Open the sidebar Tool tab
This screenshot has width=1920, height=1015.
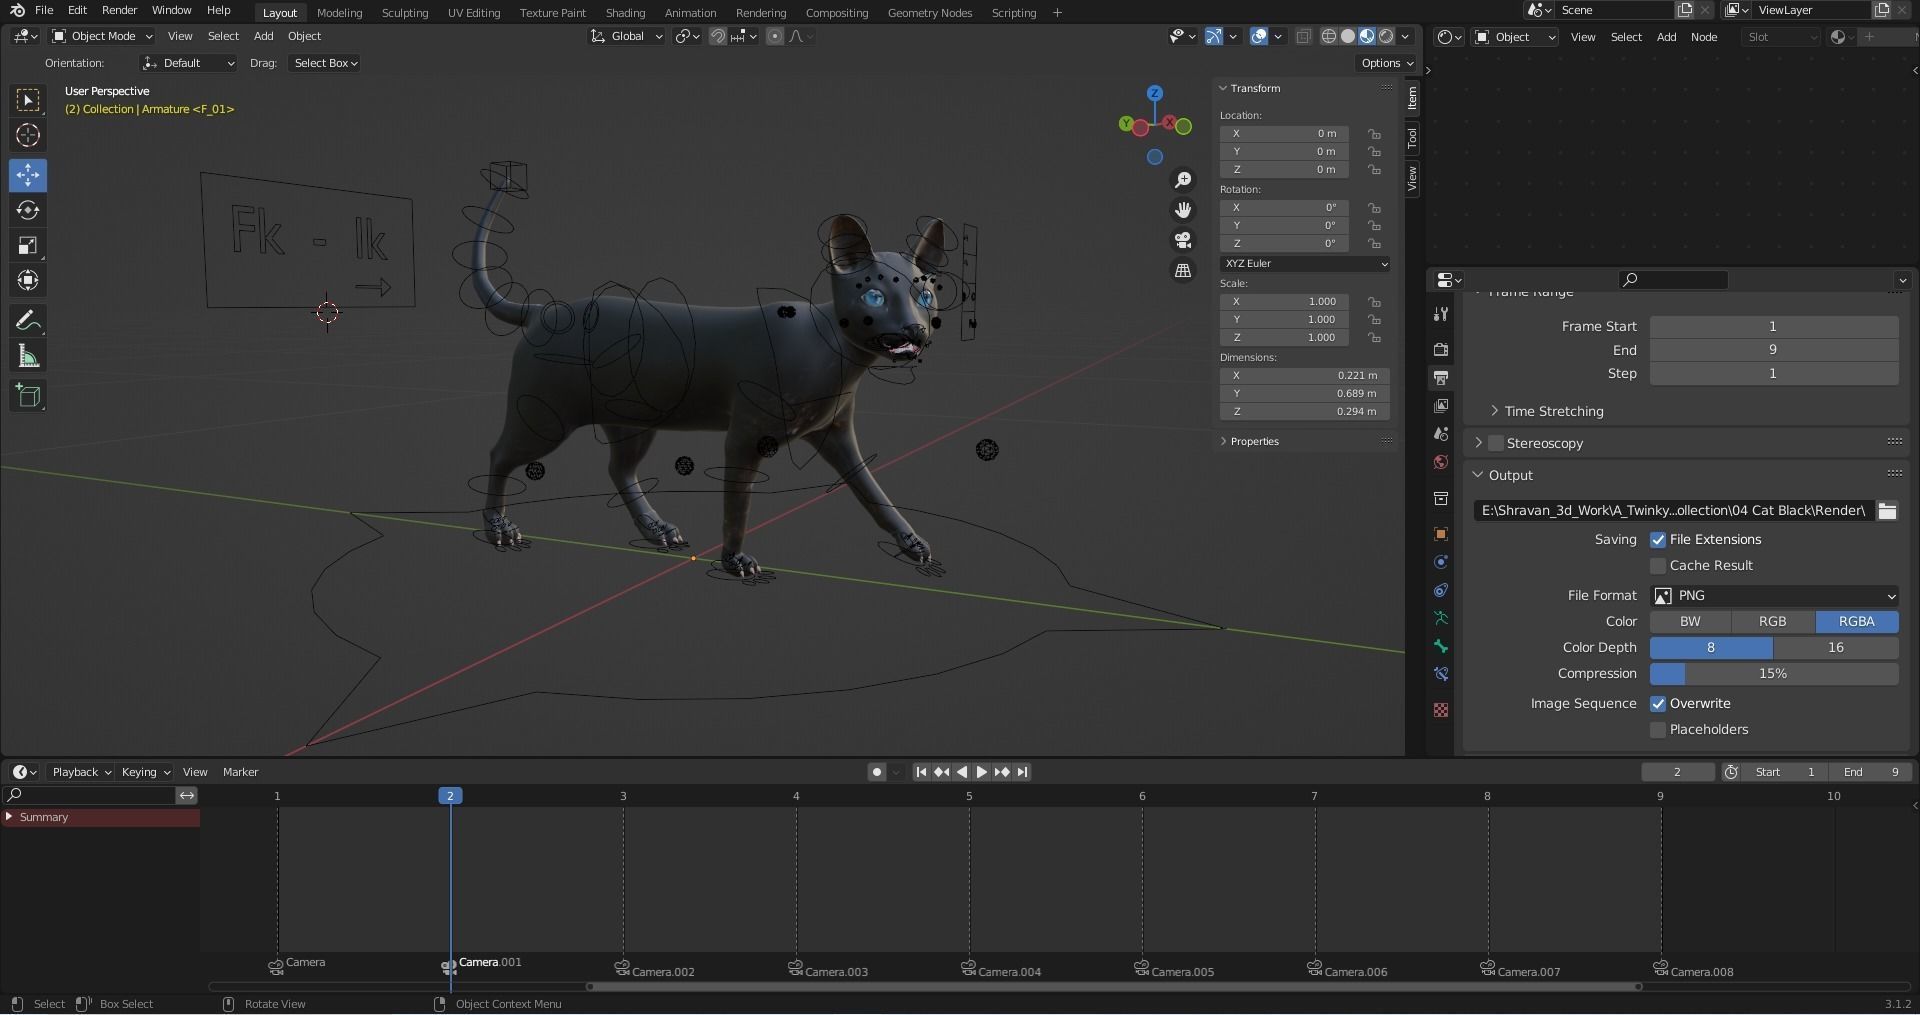pyautogui.click(x=1412, y=138)
